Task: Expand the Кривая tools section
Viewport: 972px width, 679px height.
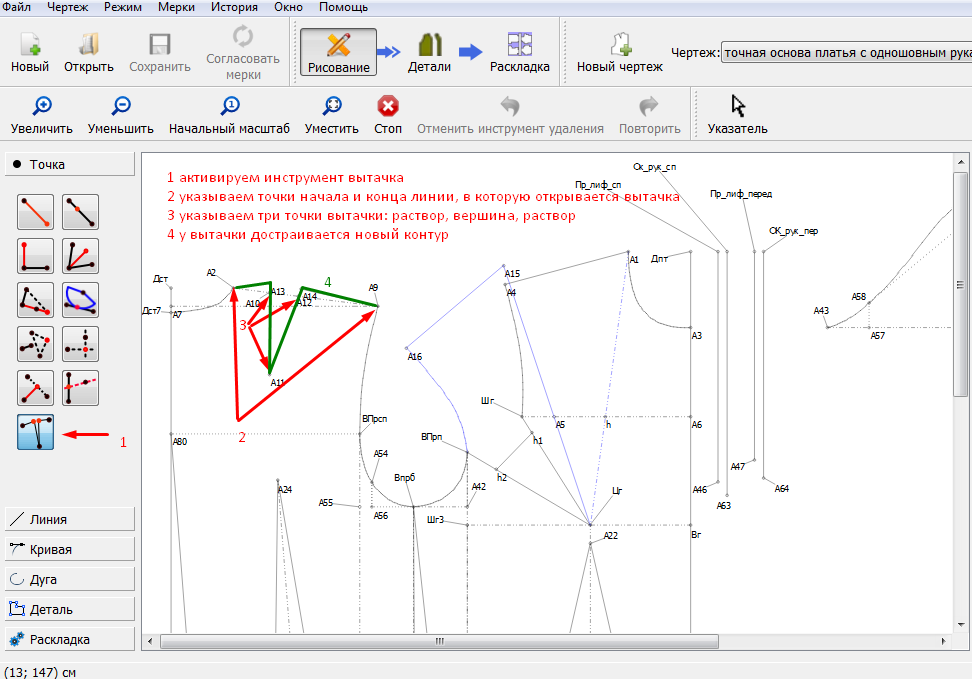Action: click(x=70, y=549)
